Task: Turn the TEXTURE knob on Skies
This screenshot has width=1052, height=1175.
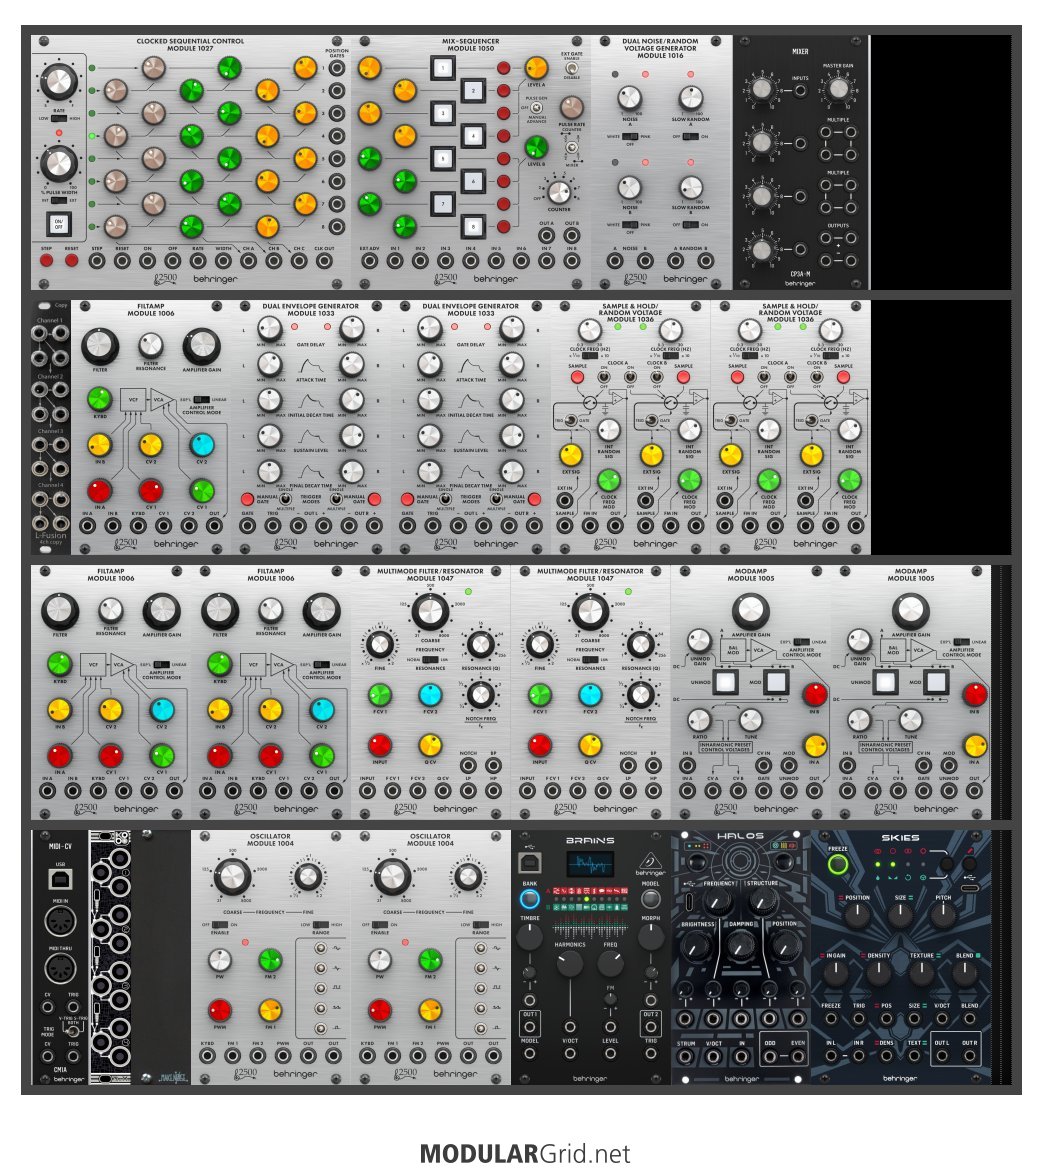Action: point(921,973)
